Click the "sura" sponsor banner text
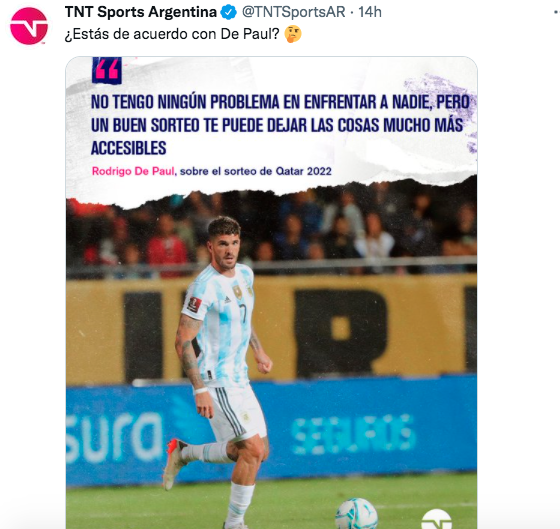Screen dimensions: 560x529 coord(114,437)
